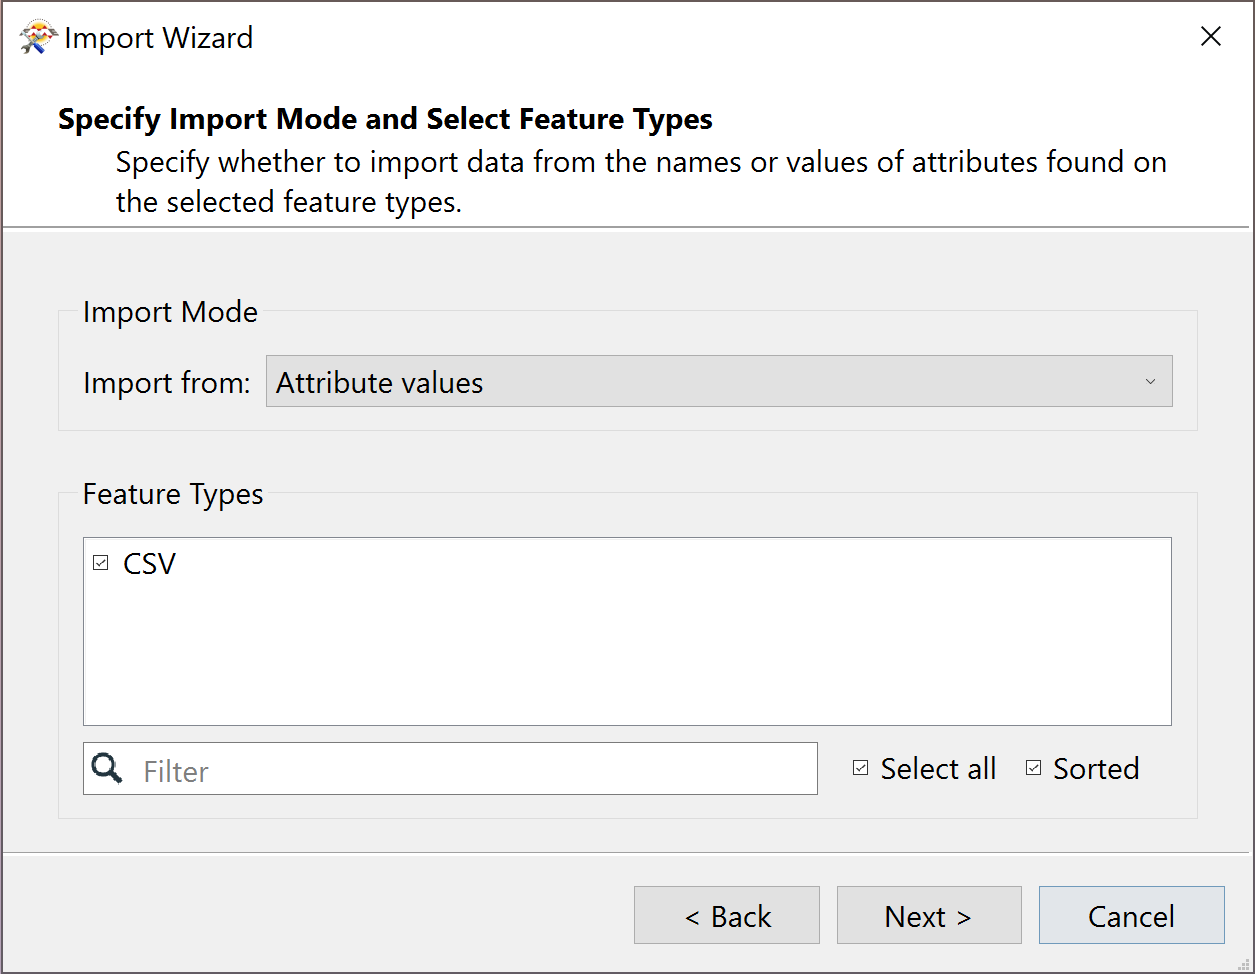Disable the Sorted checkbox
1255x974 pixels.
1033,768
